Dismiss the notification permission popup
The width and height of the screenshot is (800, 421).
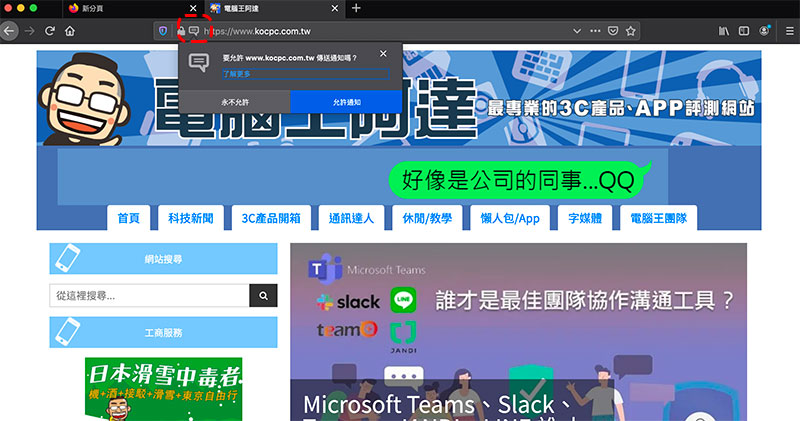(384, 54)
